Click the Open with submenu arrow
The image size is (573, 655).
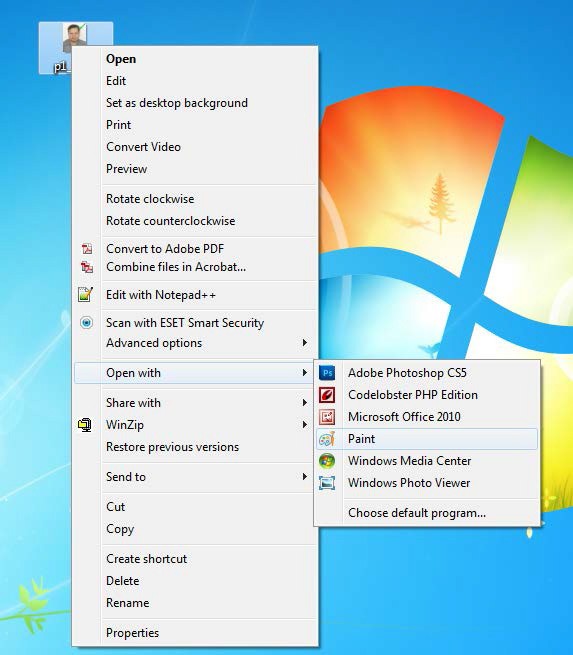[x=305, y=373]
